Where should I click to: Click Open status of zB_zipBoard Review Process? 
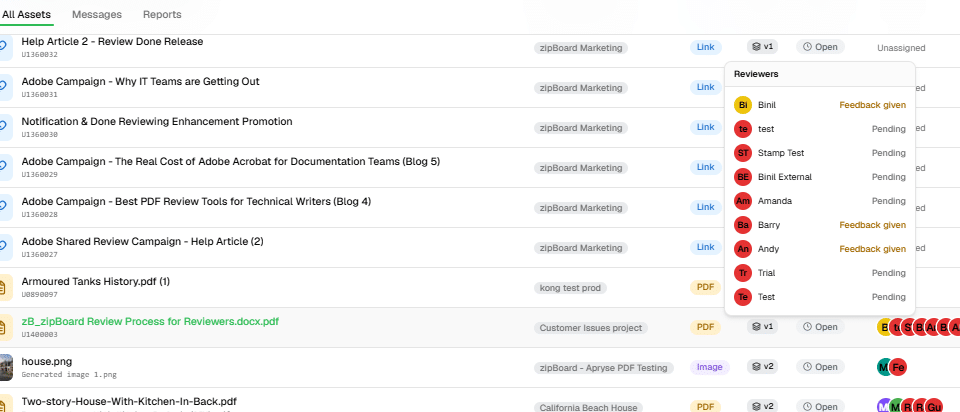pos(820,327)
